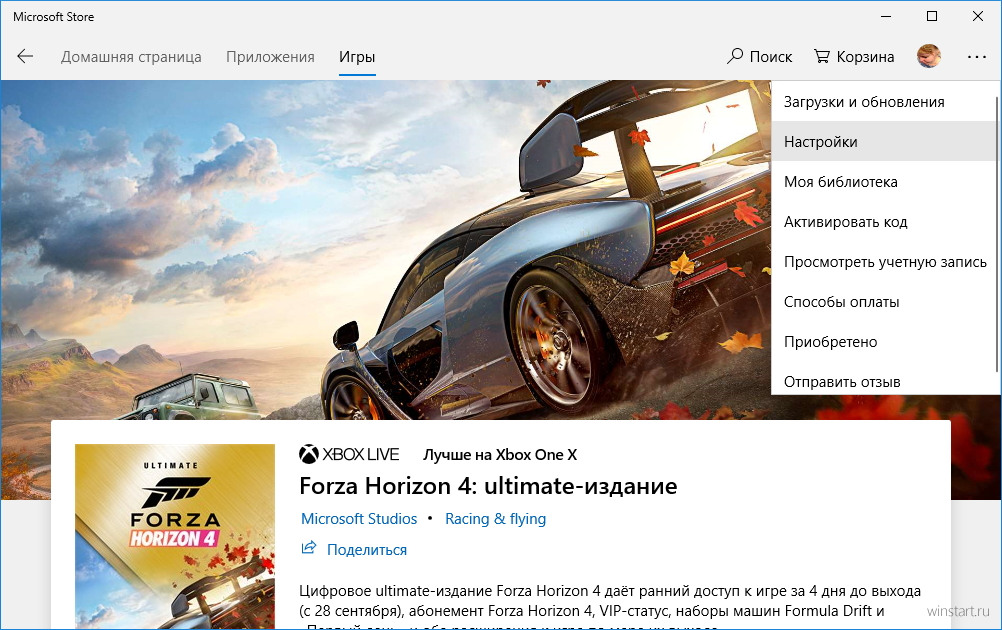Click the share icon beside Поделиться
The height and width of the screenshot is (630, 1002).
point(309,548)
